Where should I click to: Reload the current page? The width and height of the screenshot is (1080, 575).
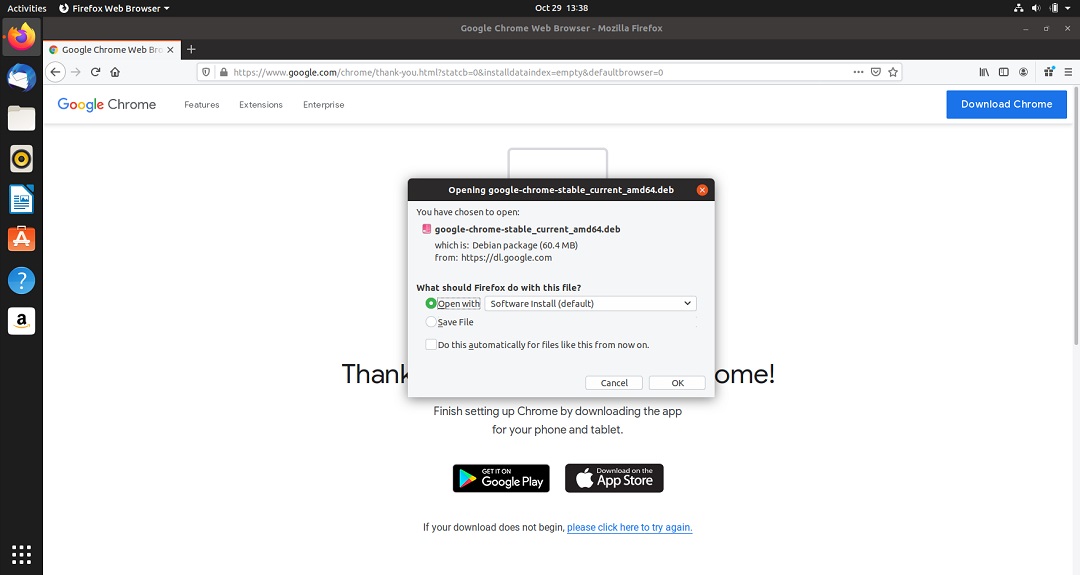[96, 72]
